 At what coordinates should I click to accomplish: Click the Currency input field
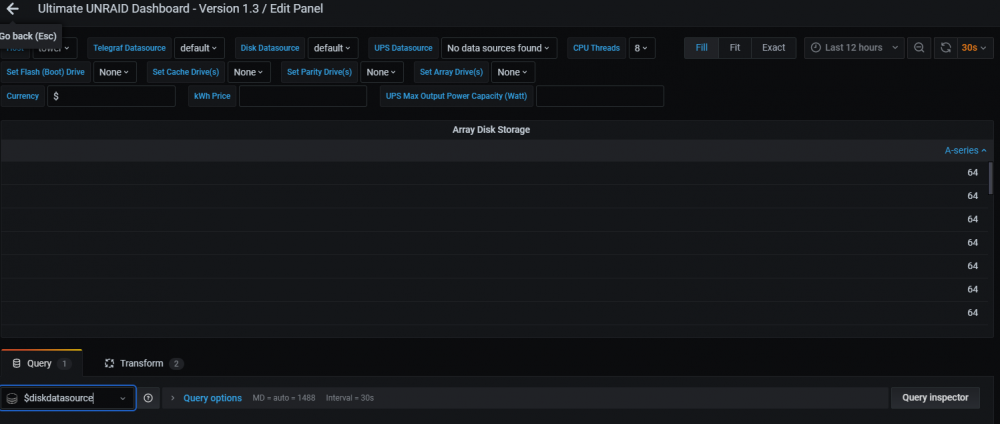tap(111, 96)
